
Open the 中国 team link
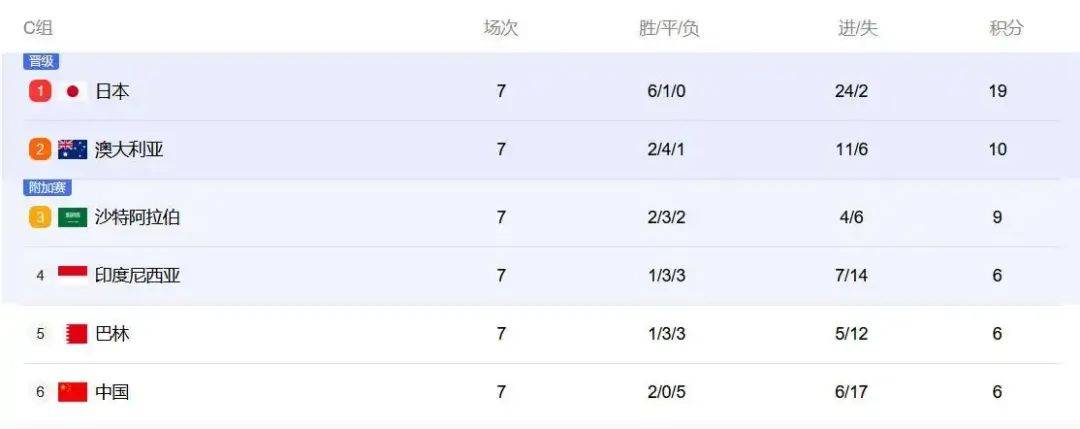(x=112, y=392)
